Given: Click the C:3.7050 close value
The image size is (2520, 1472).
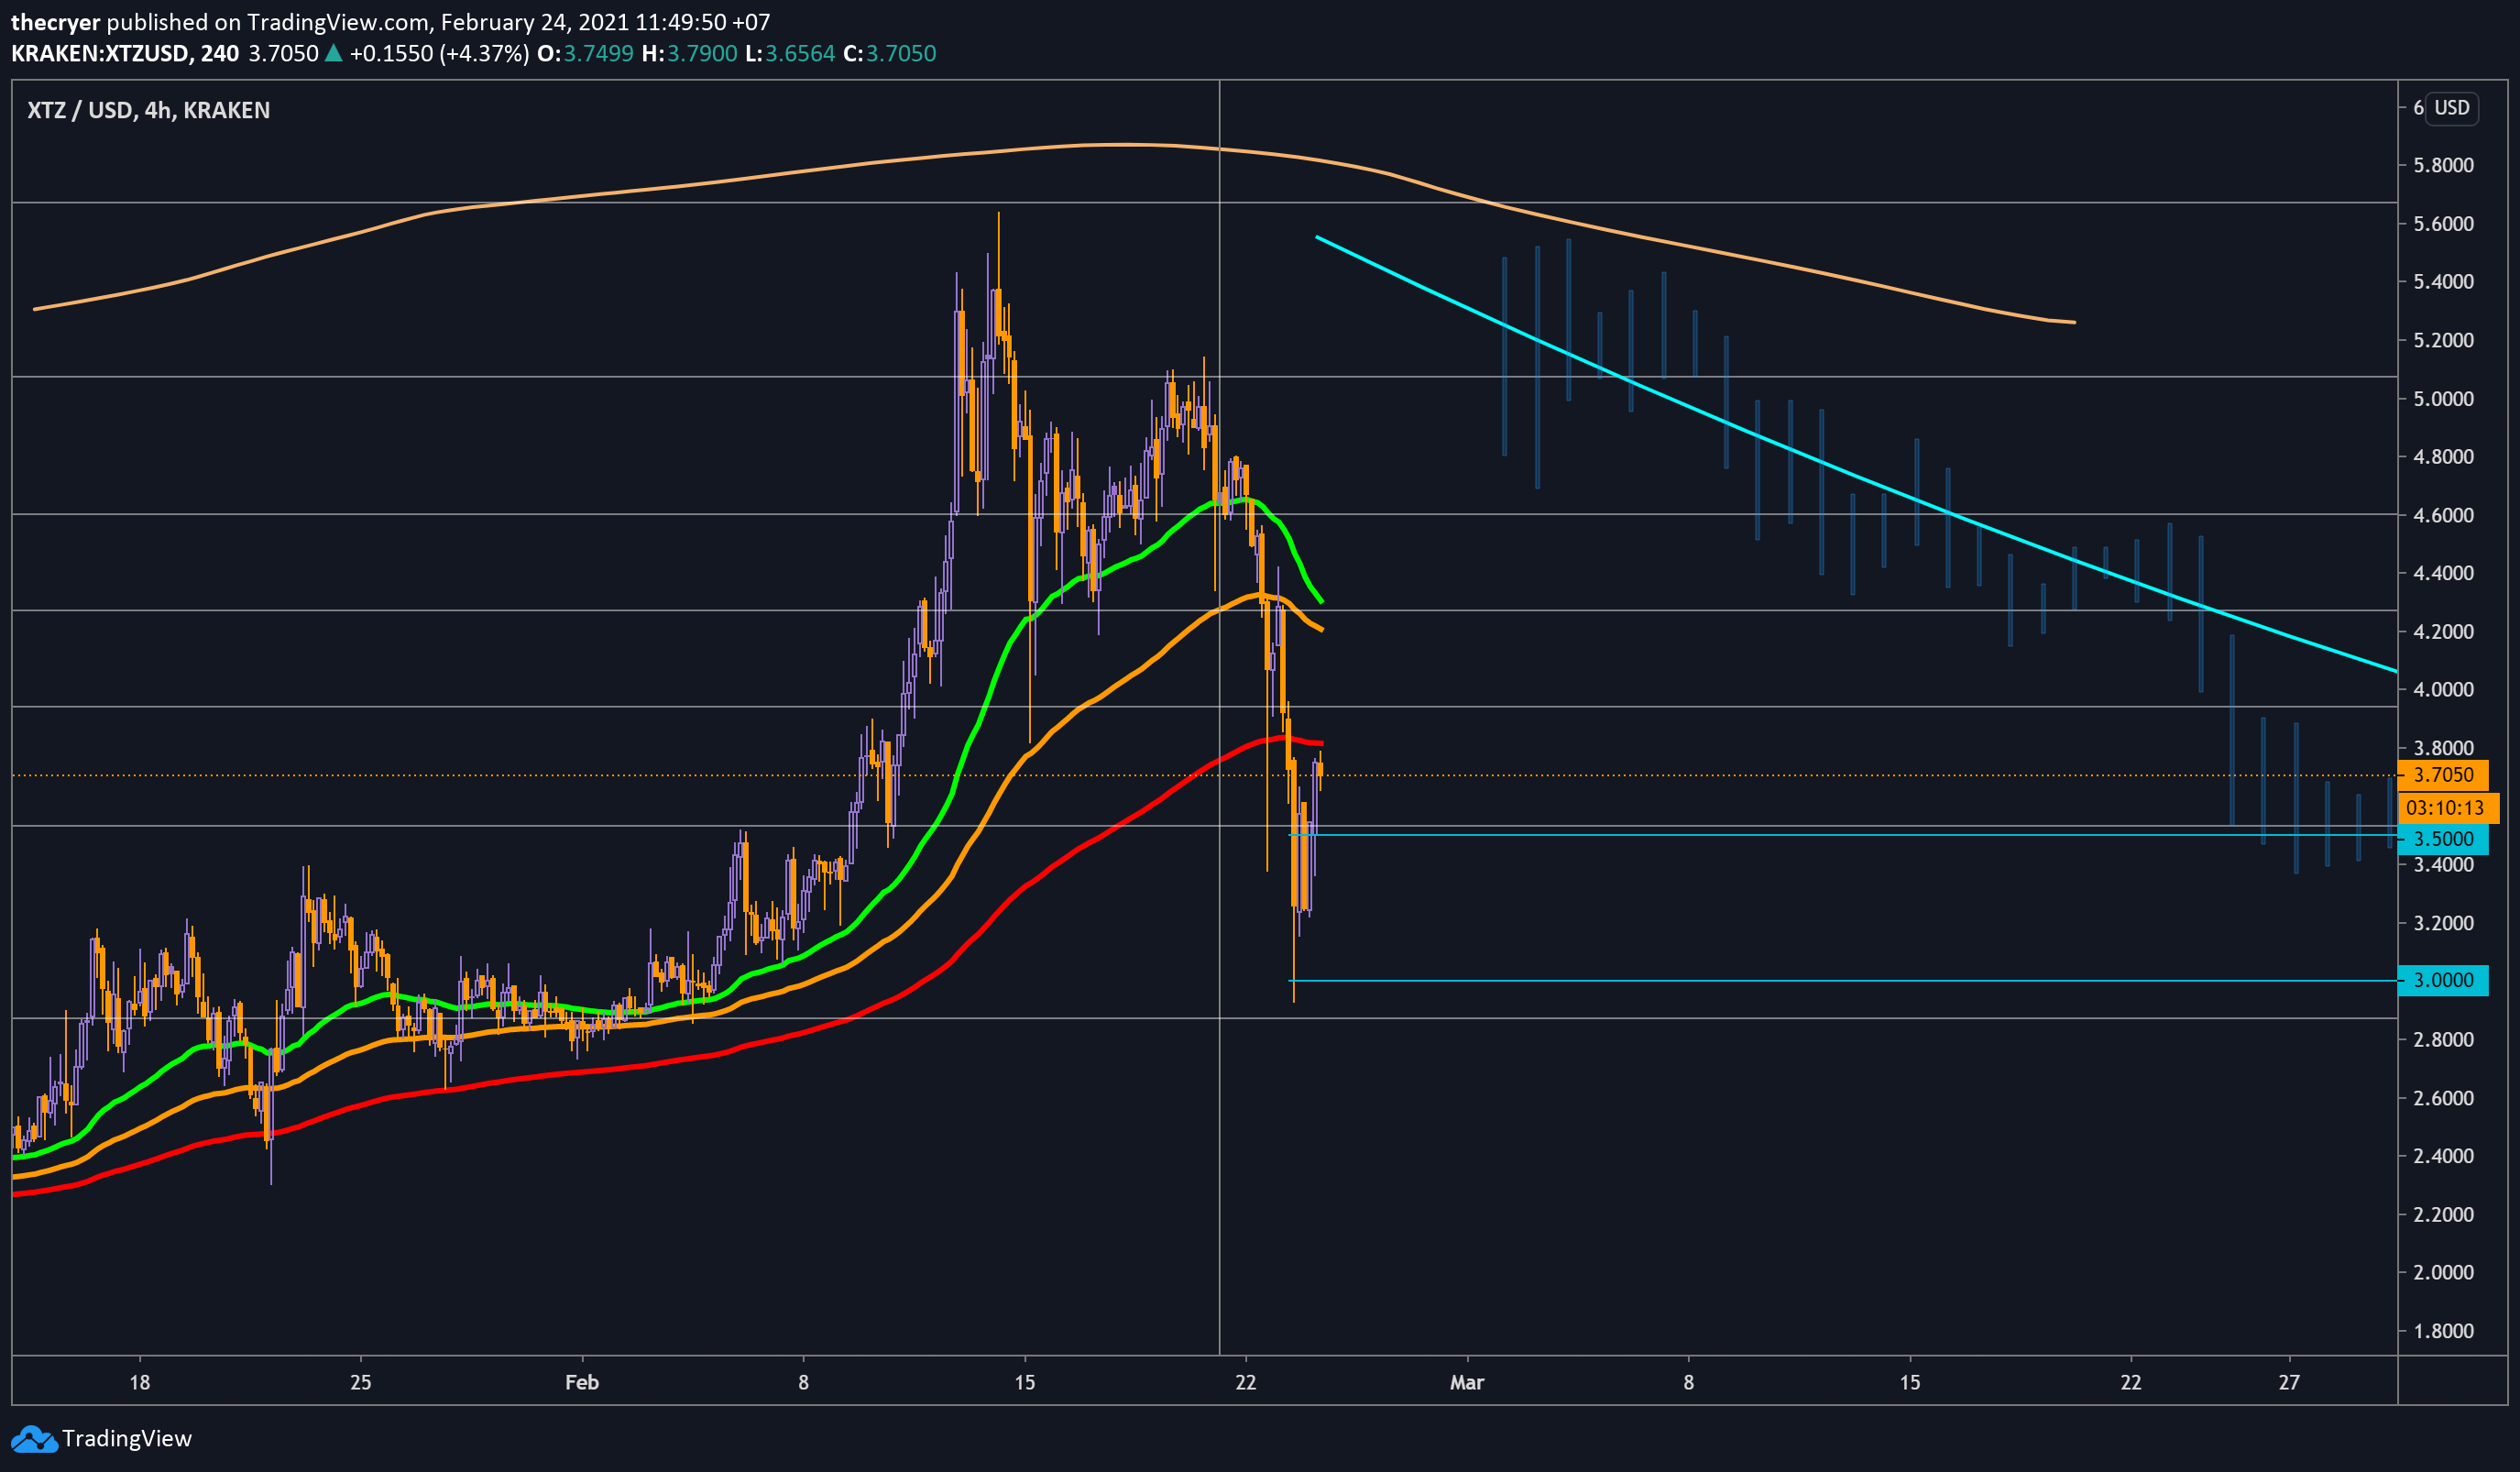Looking at the screenshot, I should click(890, 53).
